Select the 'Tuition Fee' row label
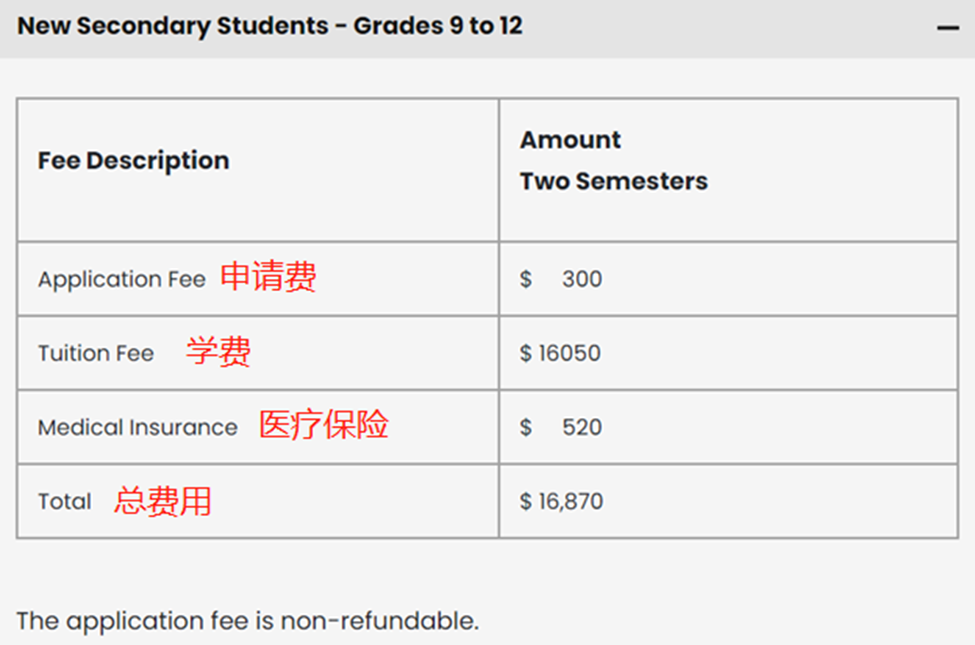975x645 pixels. click(96, 353)
